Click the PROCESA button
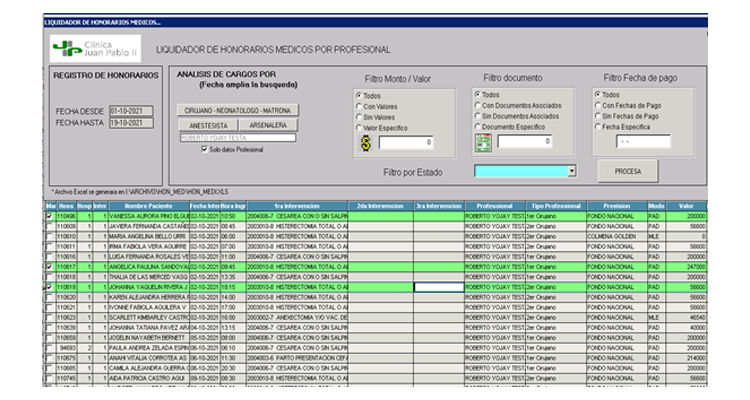The height and width of the screenshot is (400, 750). (x=628, y=171)
